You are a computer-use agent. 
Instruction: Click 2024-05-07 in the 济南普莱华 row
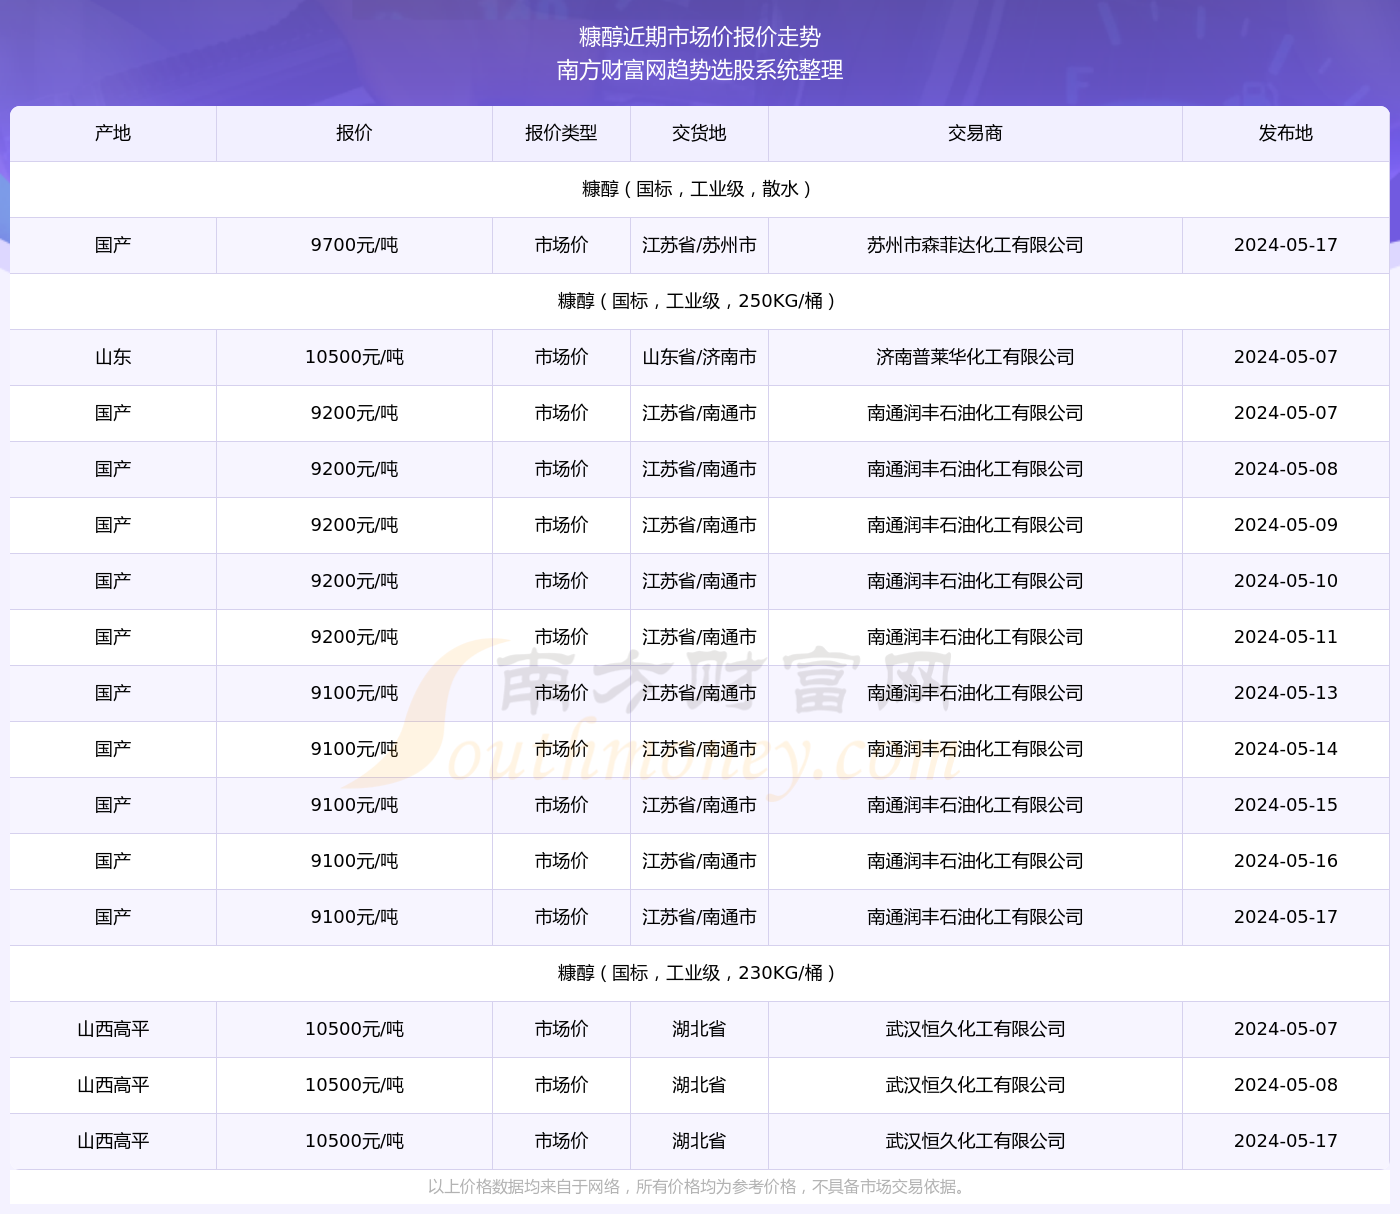(1285, 357)
